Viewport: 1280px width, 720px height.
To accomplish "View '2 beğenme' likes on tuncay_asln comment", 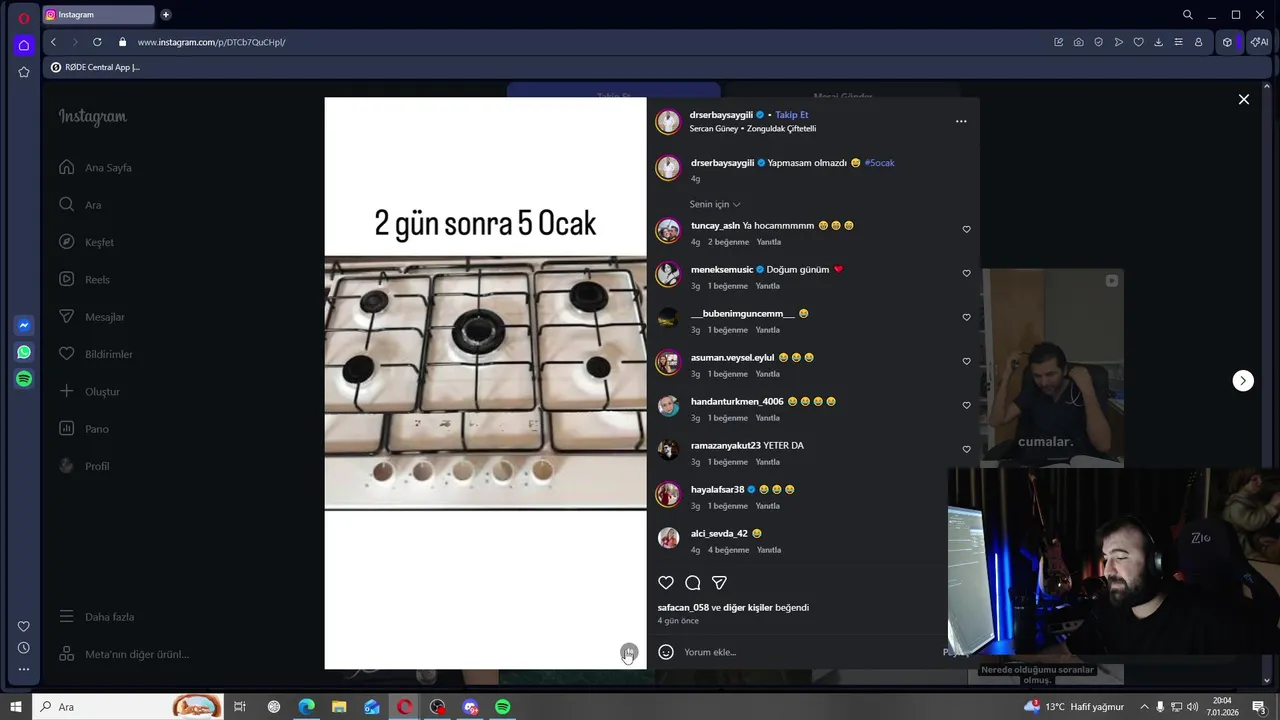I will [x=728, y=242].
